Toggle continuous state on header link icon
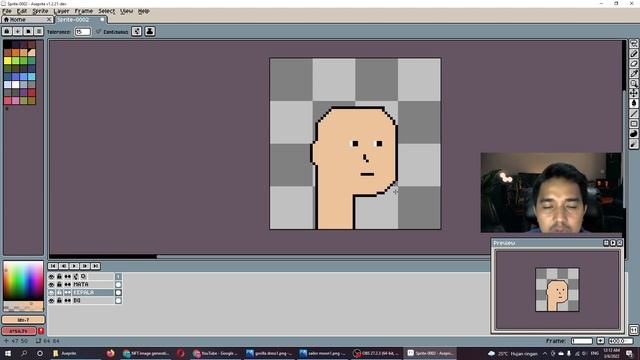This screenshot has width=640, height=360. [67, 276]
